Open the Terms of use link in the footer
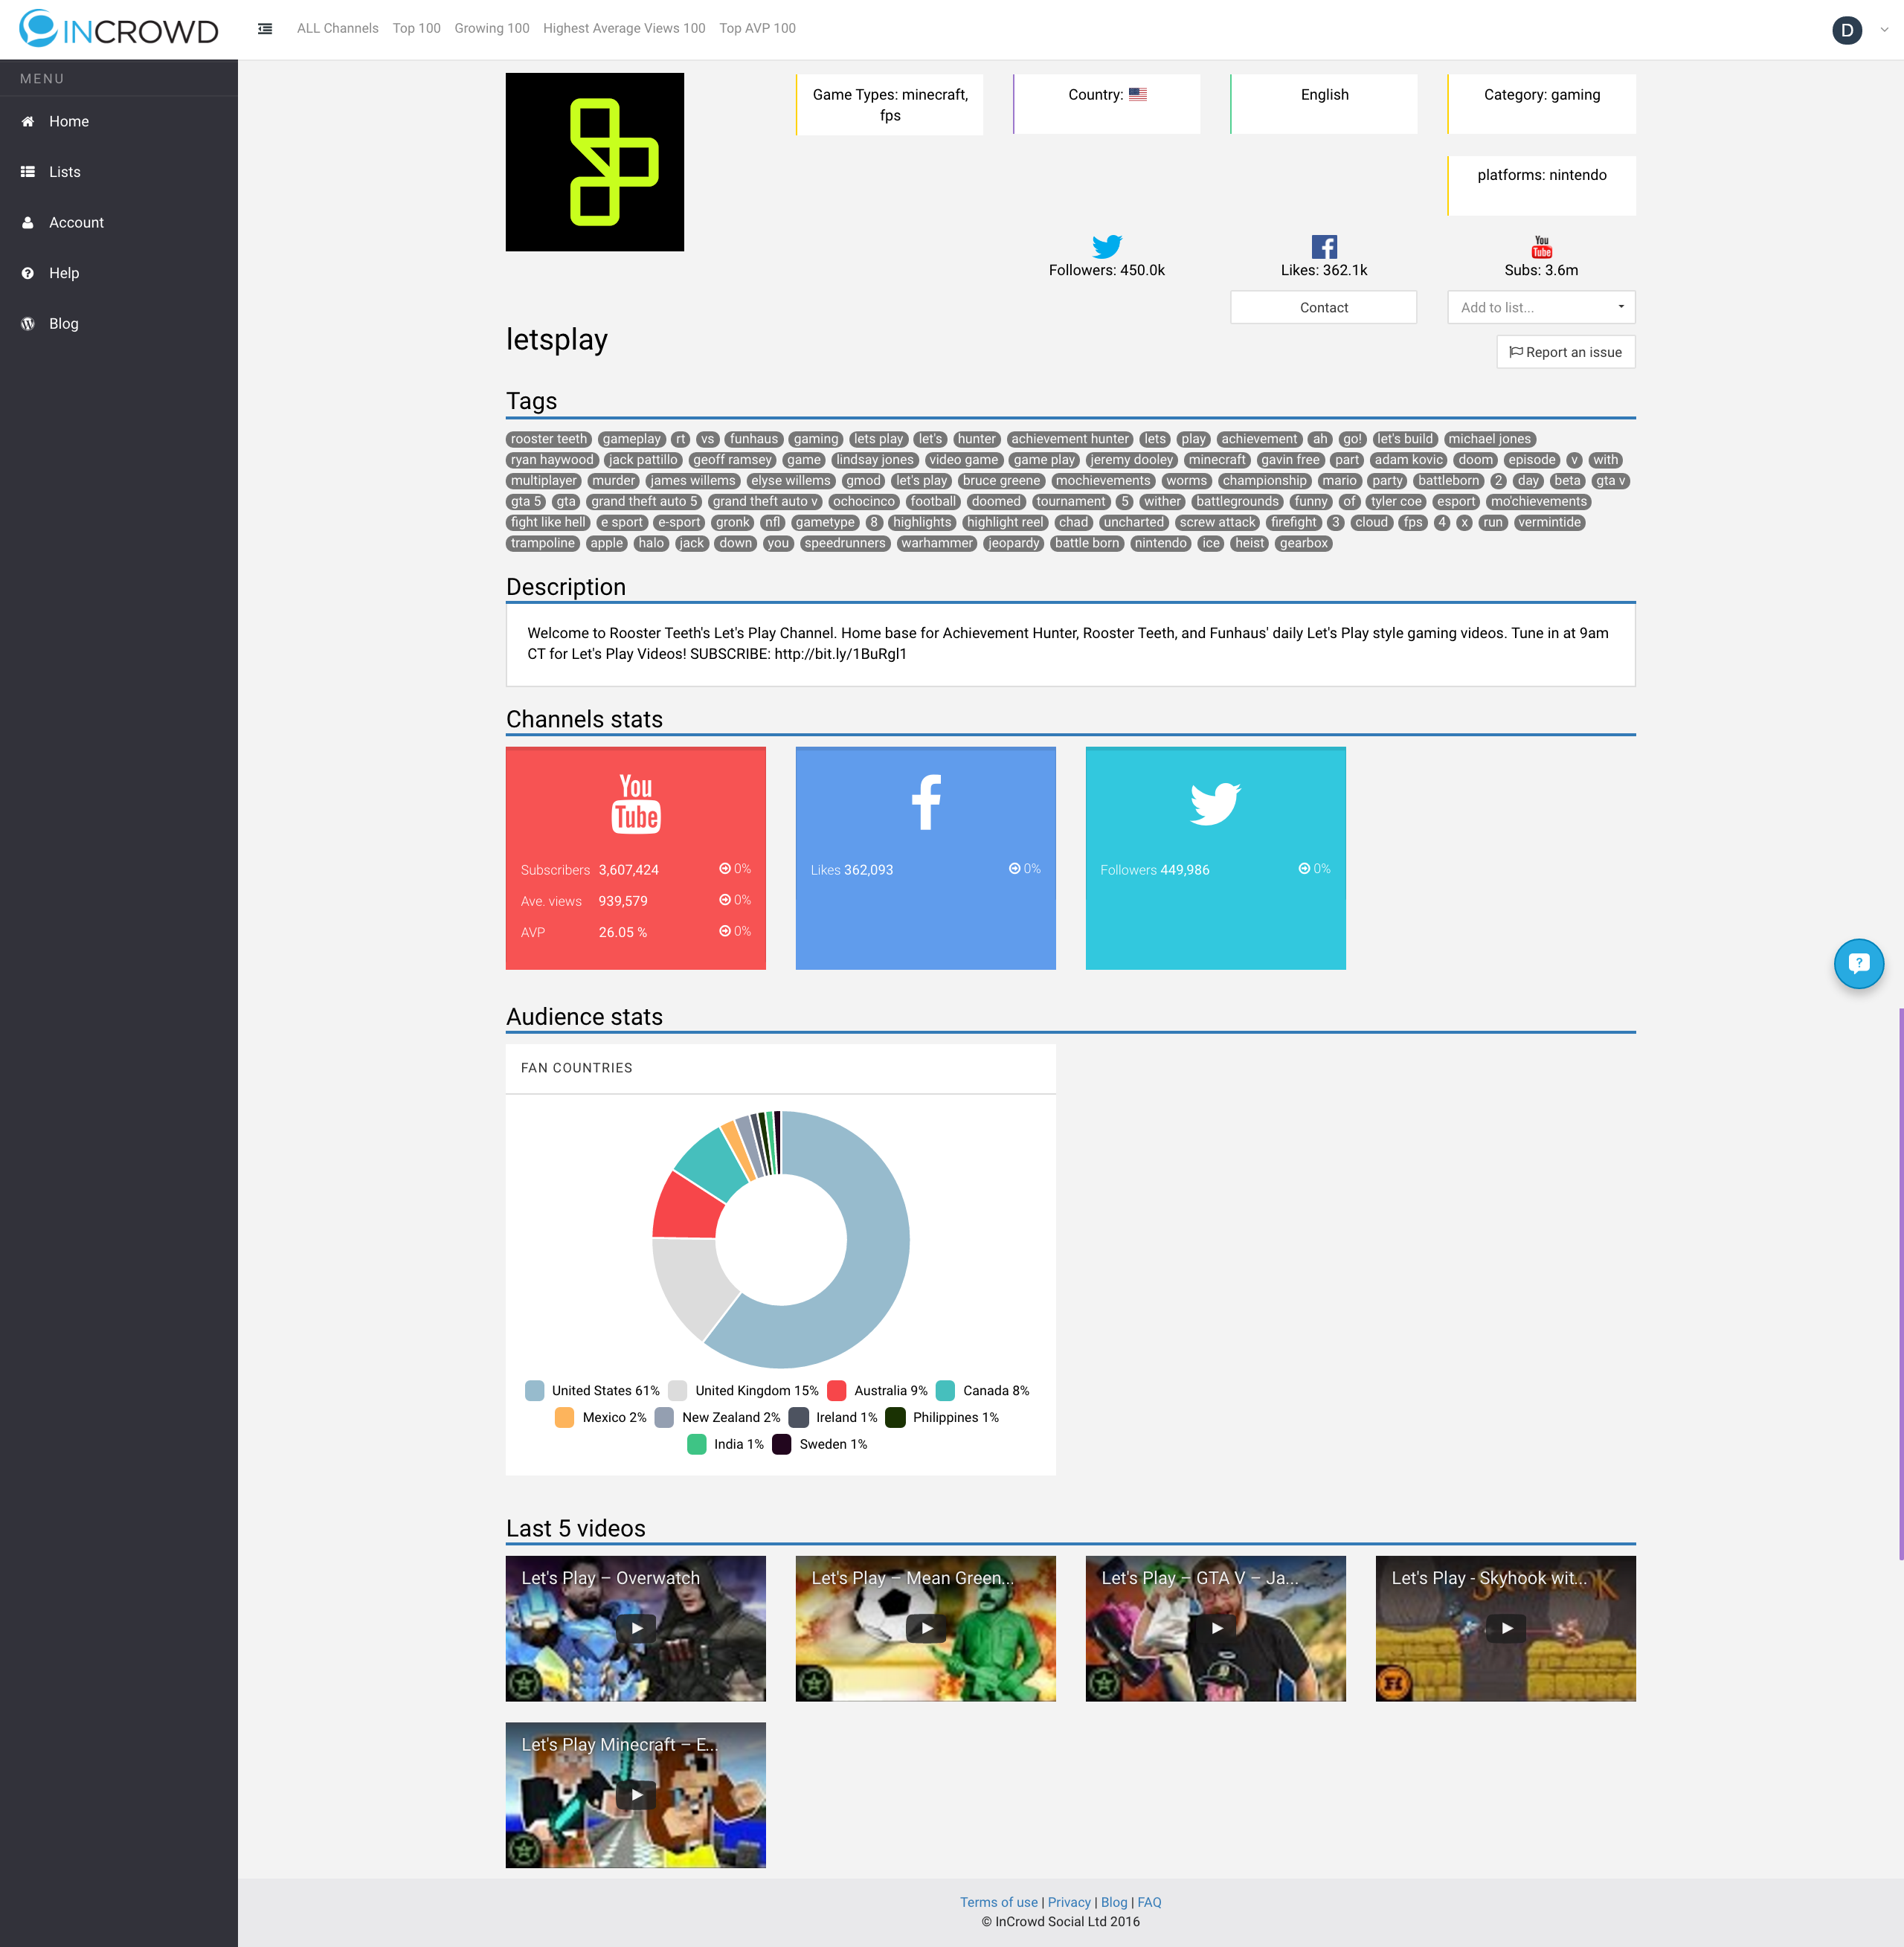 pyautogui.click(x=997, y=1901)
